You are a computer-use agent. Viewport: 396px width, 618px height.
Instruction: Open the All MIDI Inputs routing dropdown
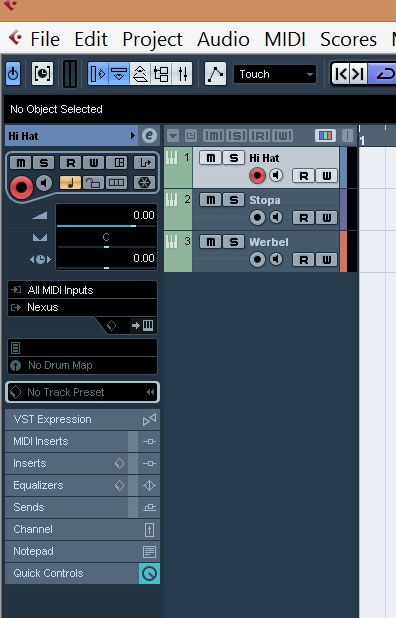click(x=82, y=290)
